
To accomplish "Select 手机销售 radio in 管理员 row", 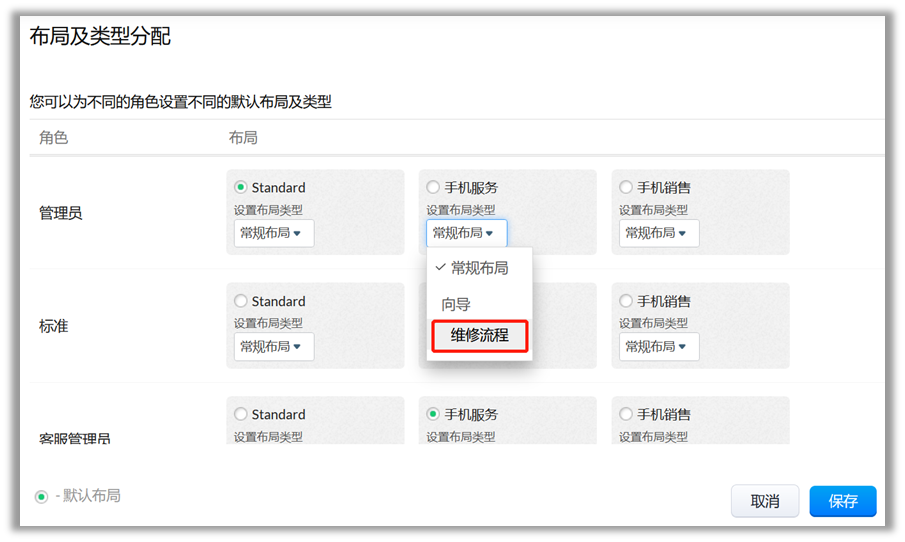I will pos(626,187).
